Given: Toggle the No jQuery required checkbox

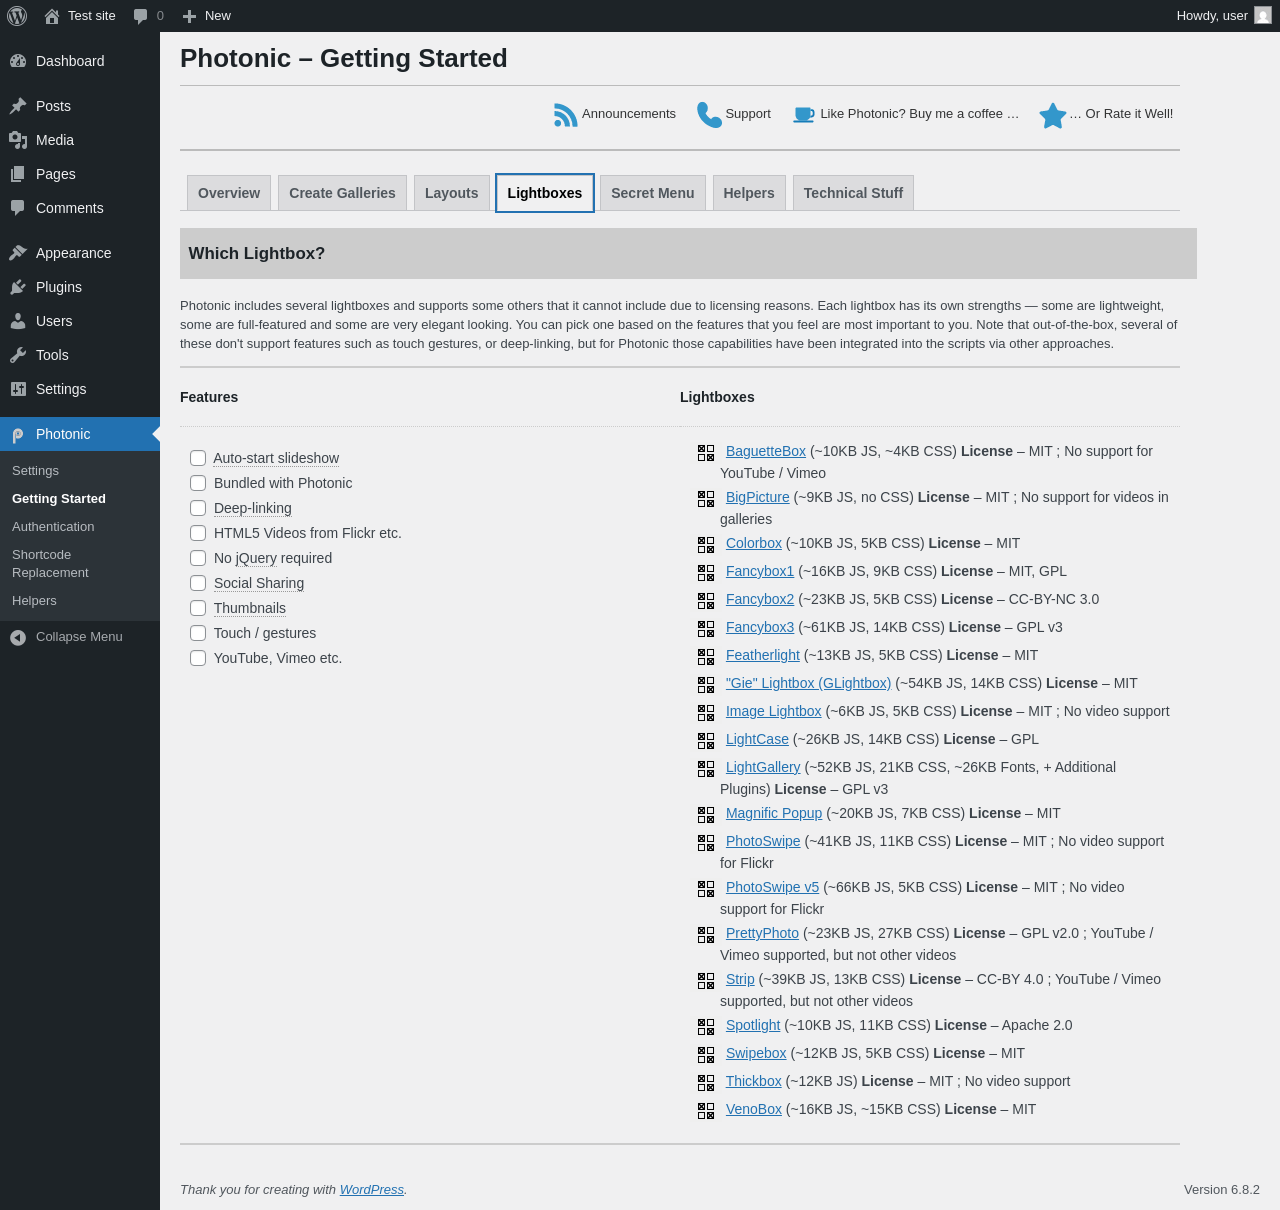Looking at the screenshot, I should 198,558.
